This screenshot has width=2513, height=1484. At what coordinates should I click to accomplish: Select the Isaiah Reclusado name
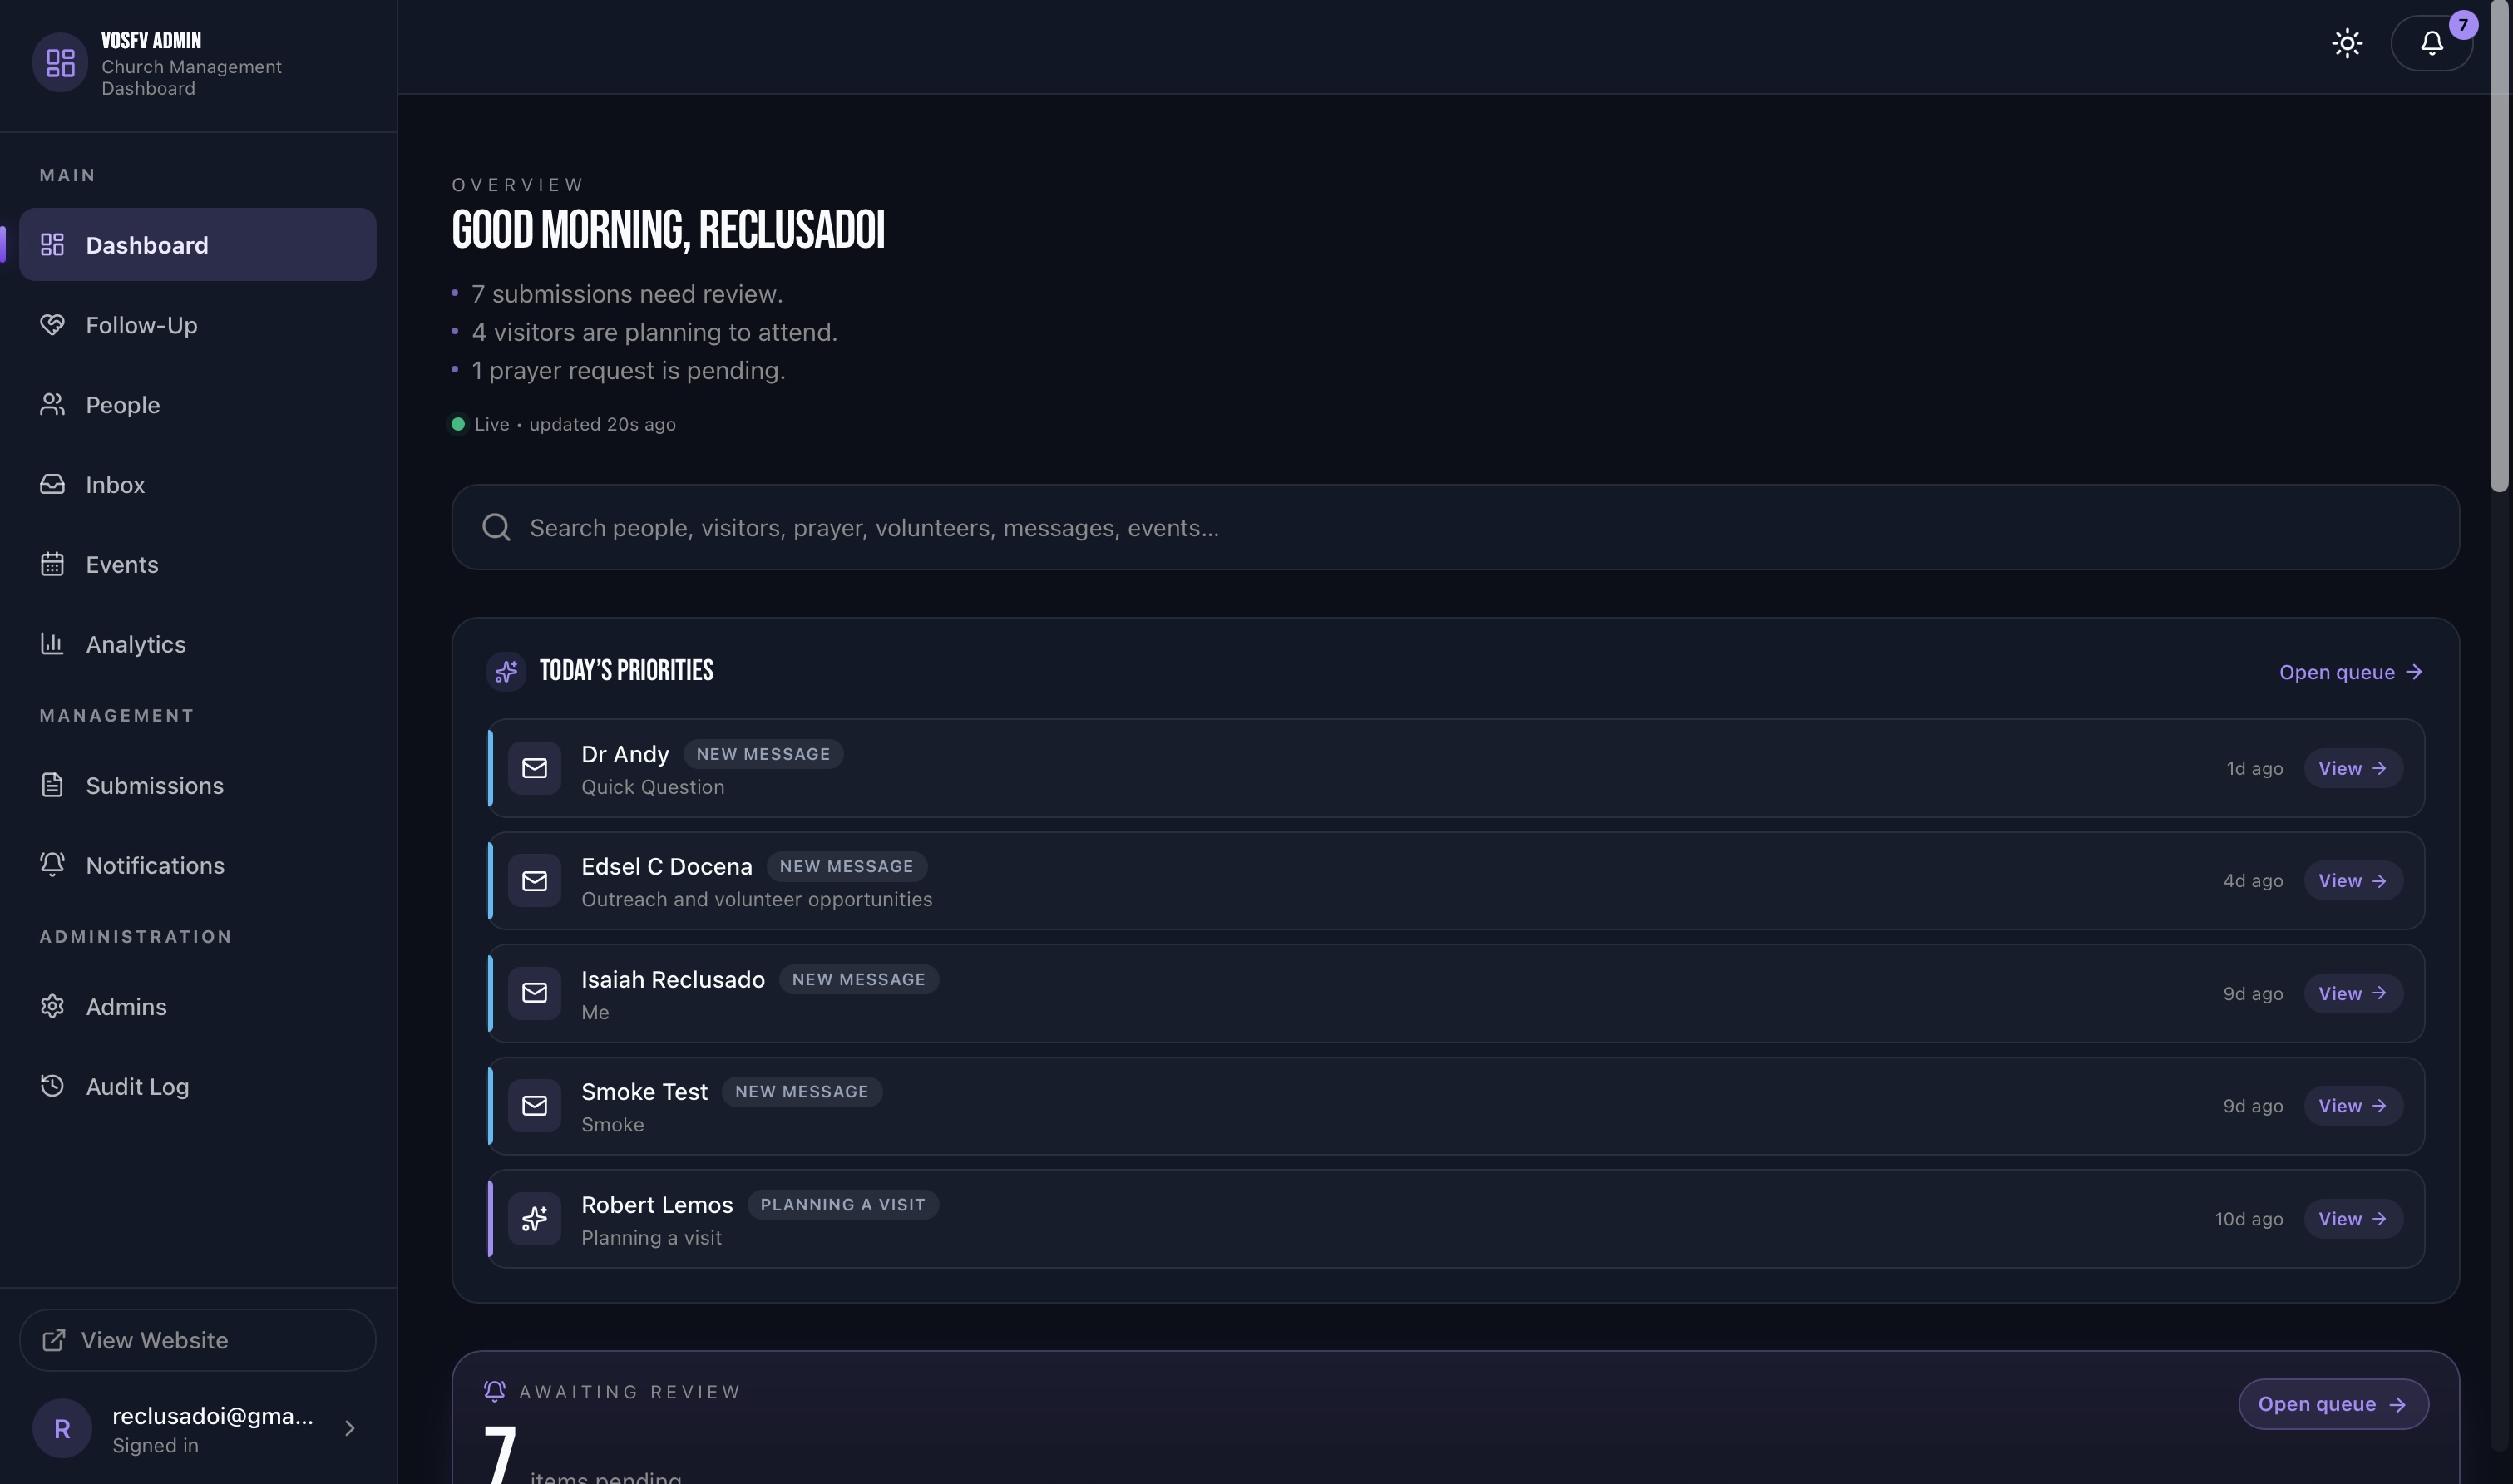[x=673, y=979]
